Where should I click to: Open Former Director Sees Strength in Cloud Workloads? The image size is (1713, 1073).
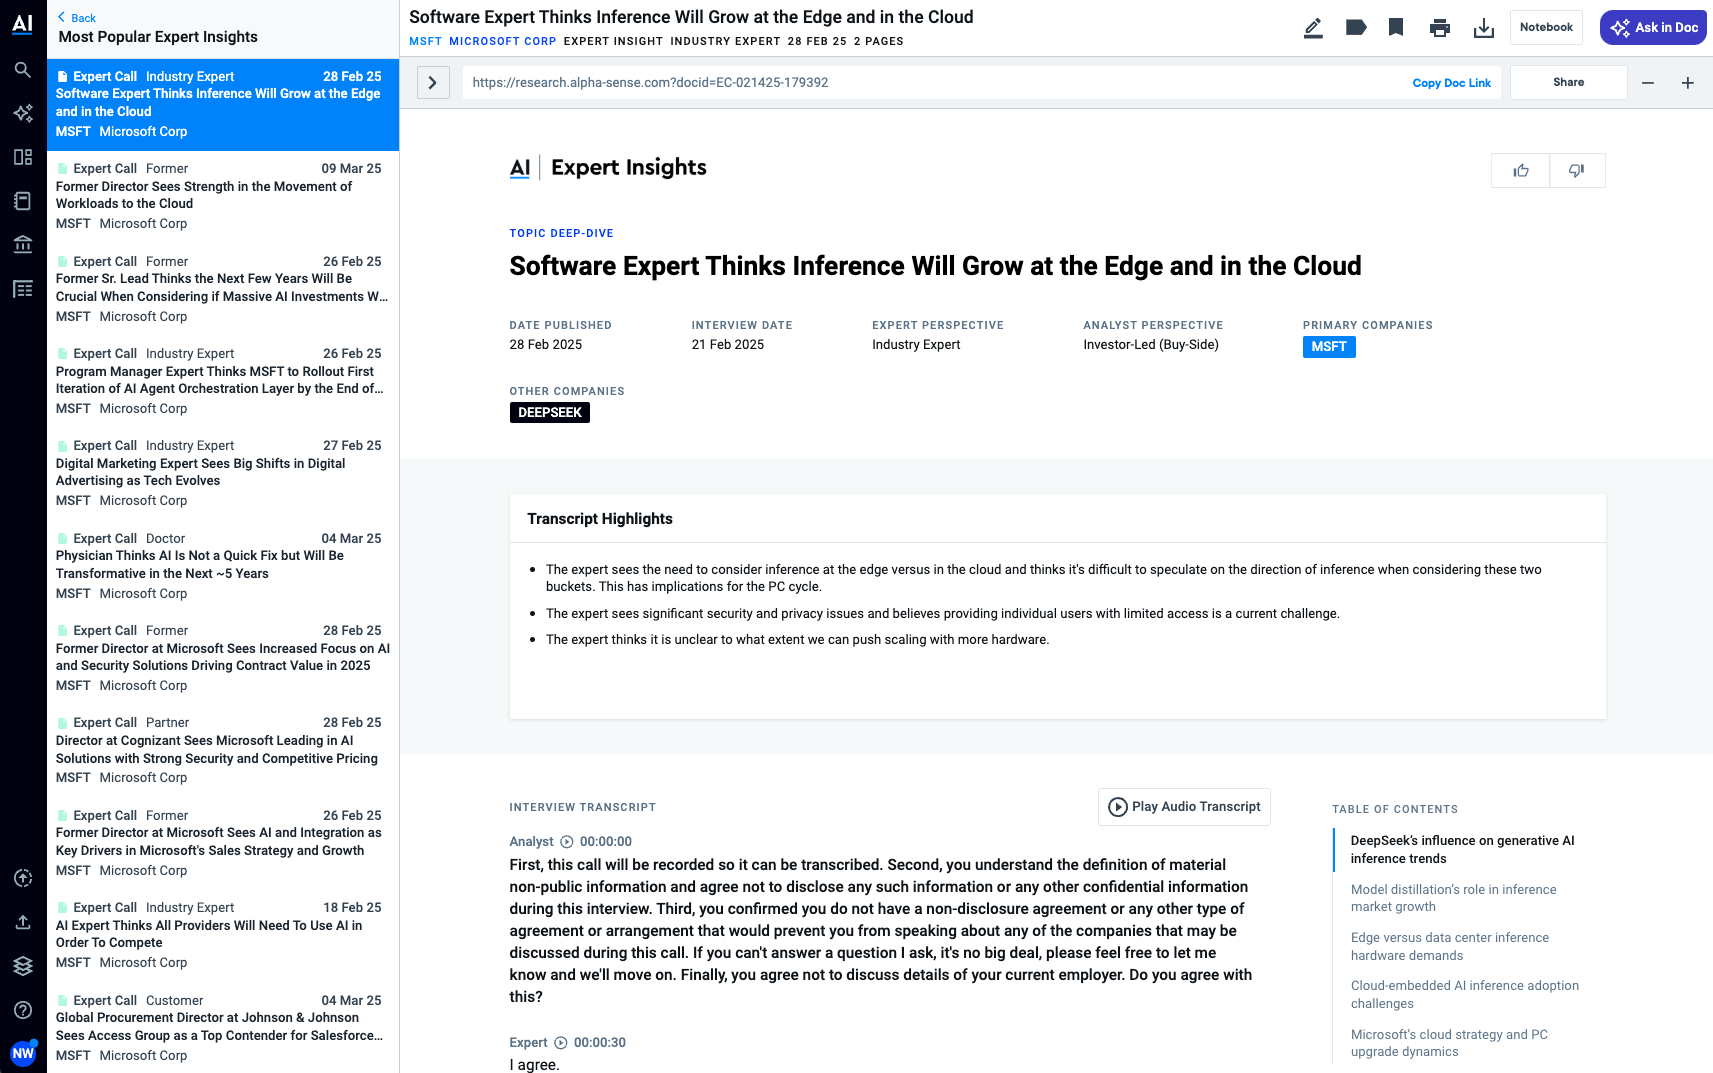point(223,196)
